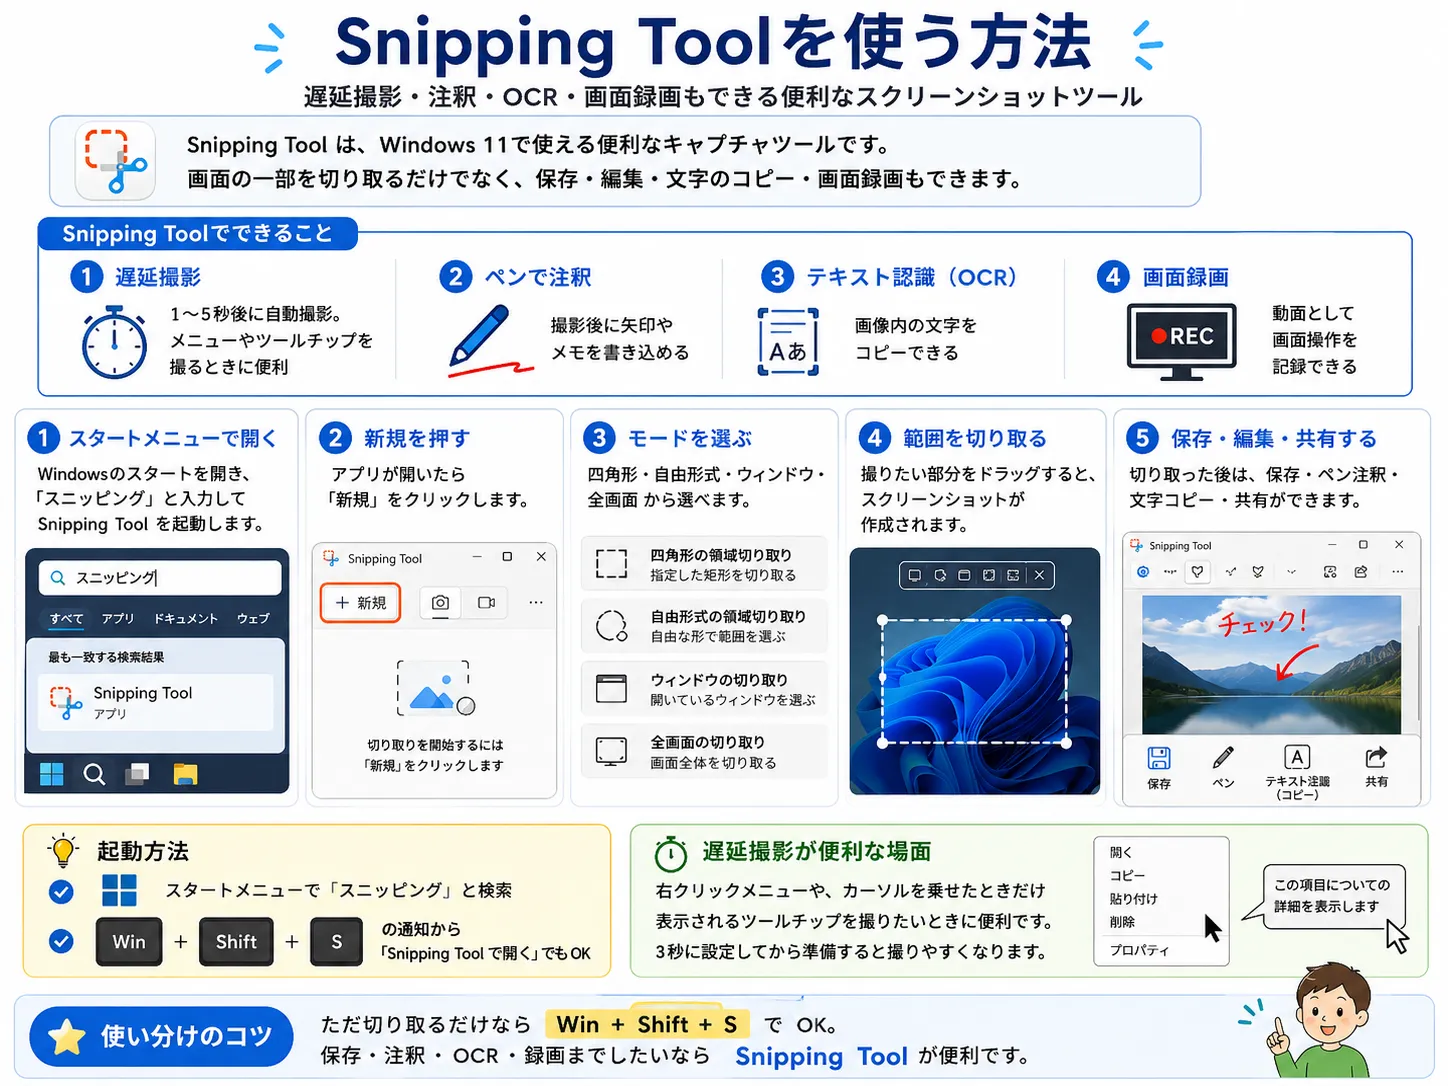Click the light bulb icon next to 起動方法
The image size is (1448, 1086).
point(63,850)
